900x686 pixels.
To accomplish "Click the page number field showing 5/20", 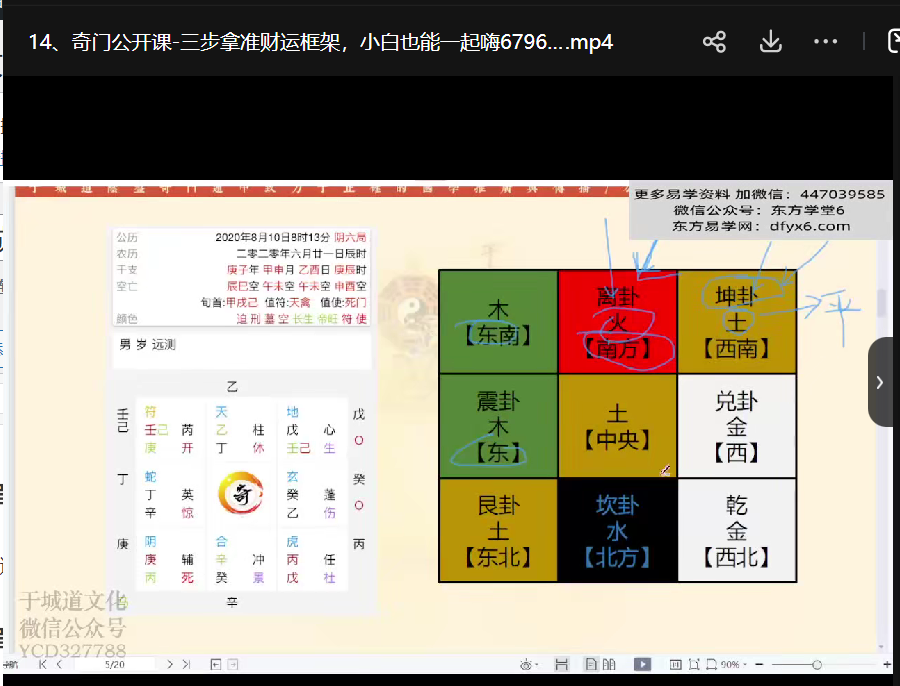I will (x=115, y=664).
